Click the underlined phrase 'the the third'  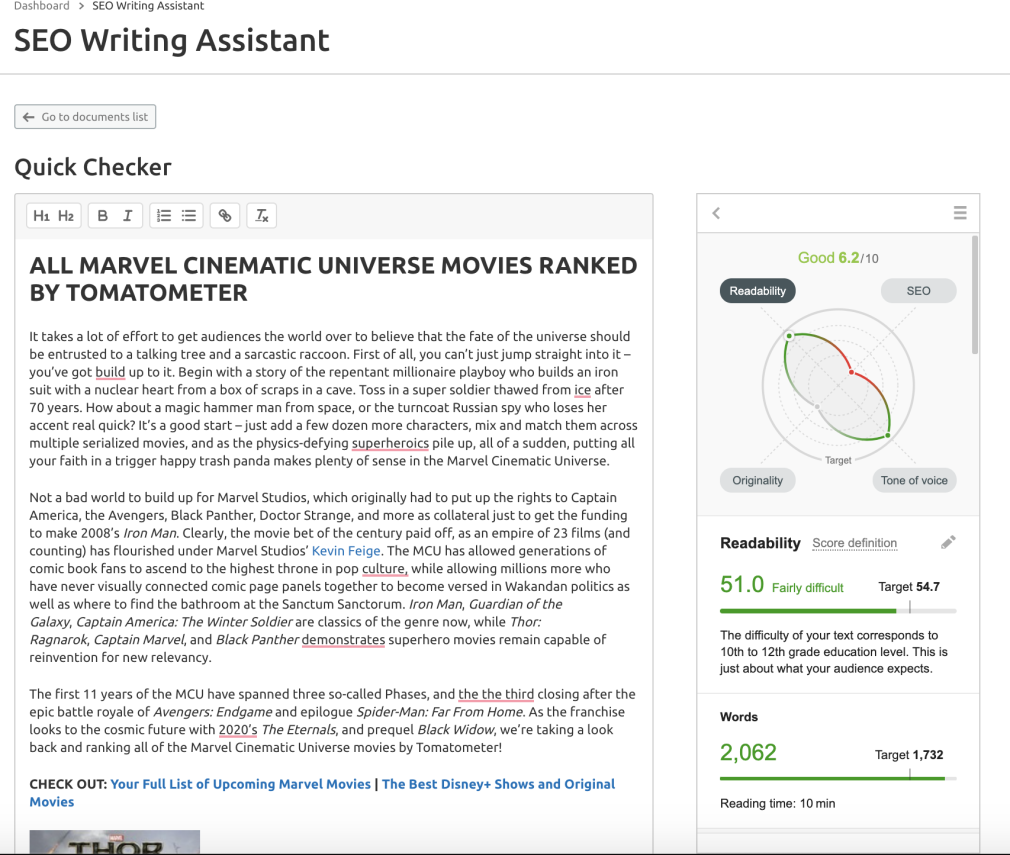coord(496,695)
